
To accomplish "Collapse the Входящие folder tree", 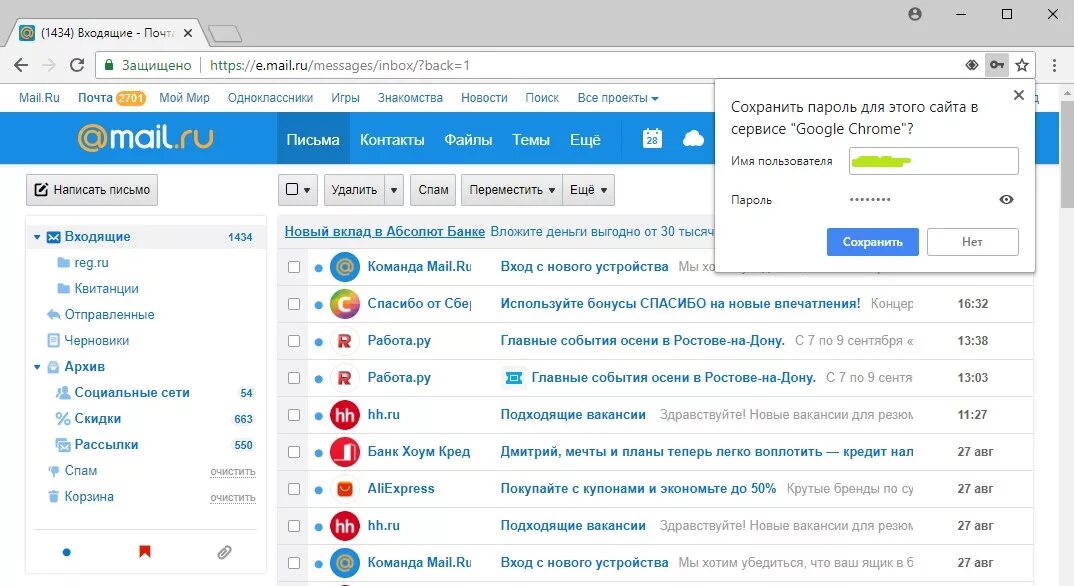I will pyautogui.click(x=37, y=237).
